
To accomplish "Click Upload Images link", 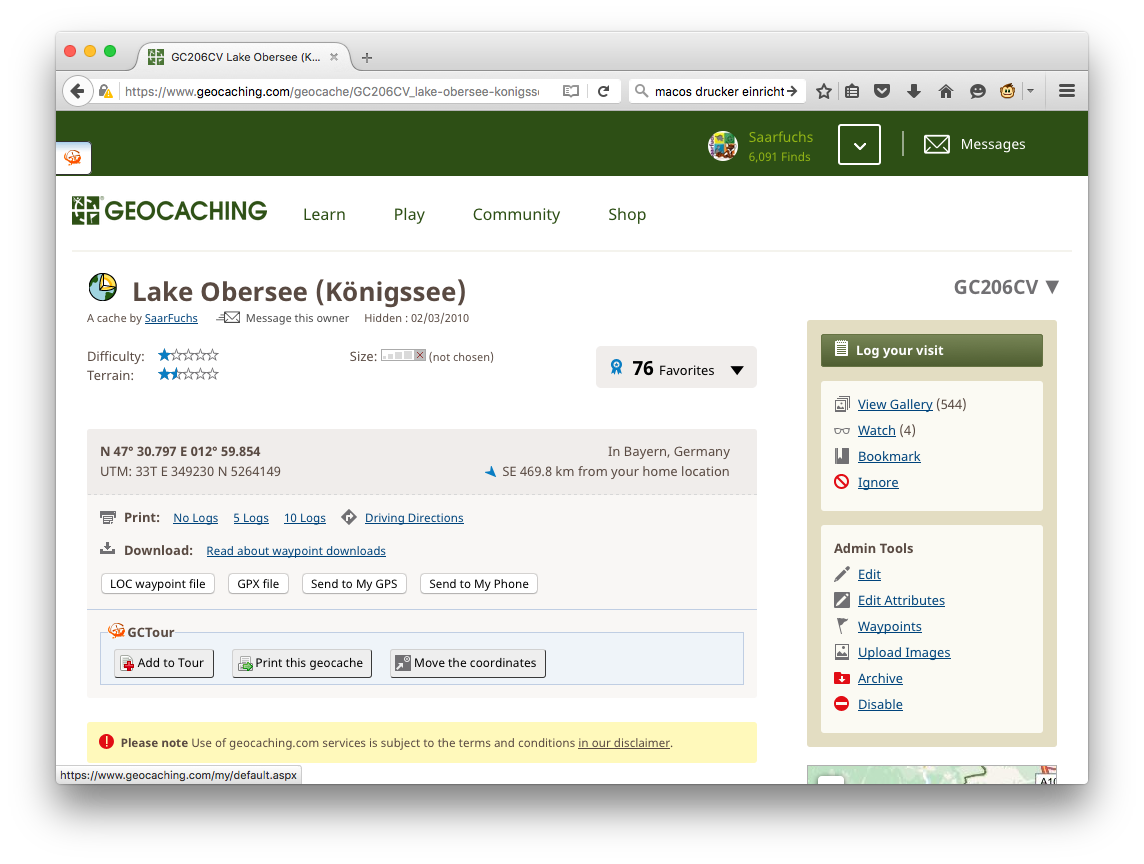I will click(x=904, y=652).
